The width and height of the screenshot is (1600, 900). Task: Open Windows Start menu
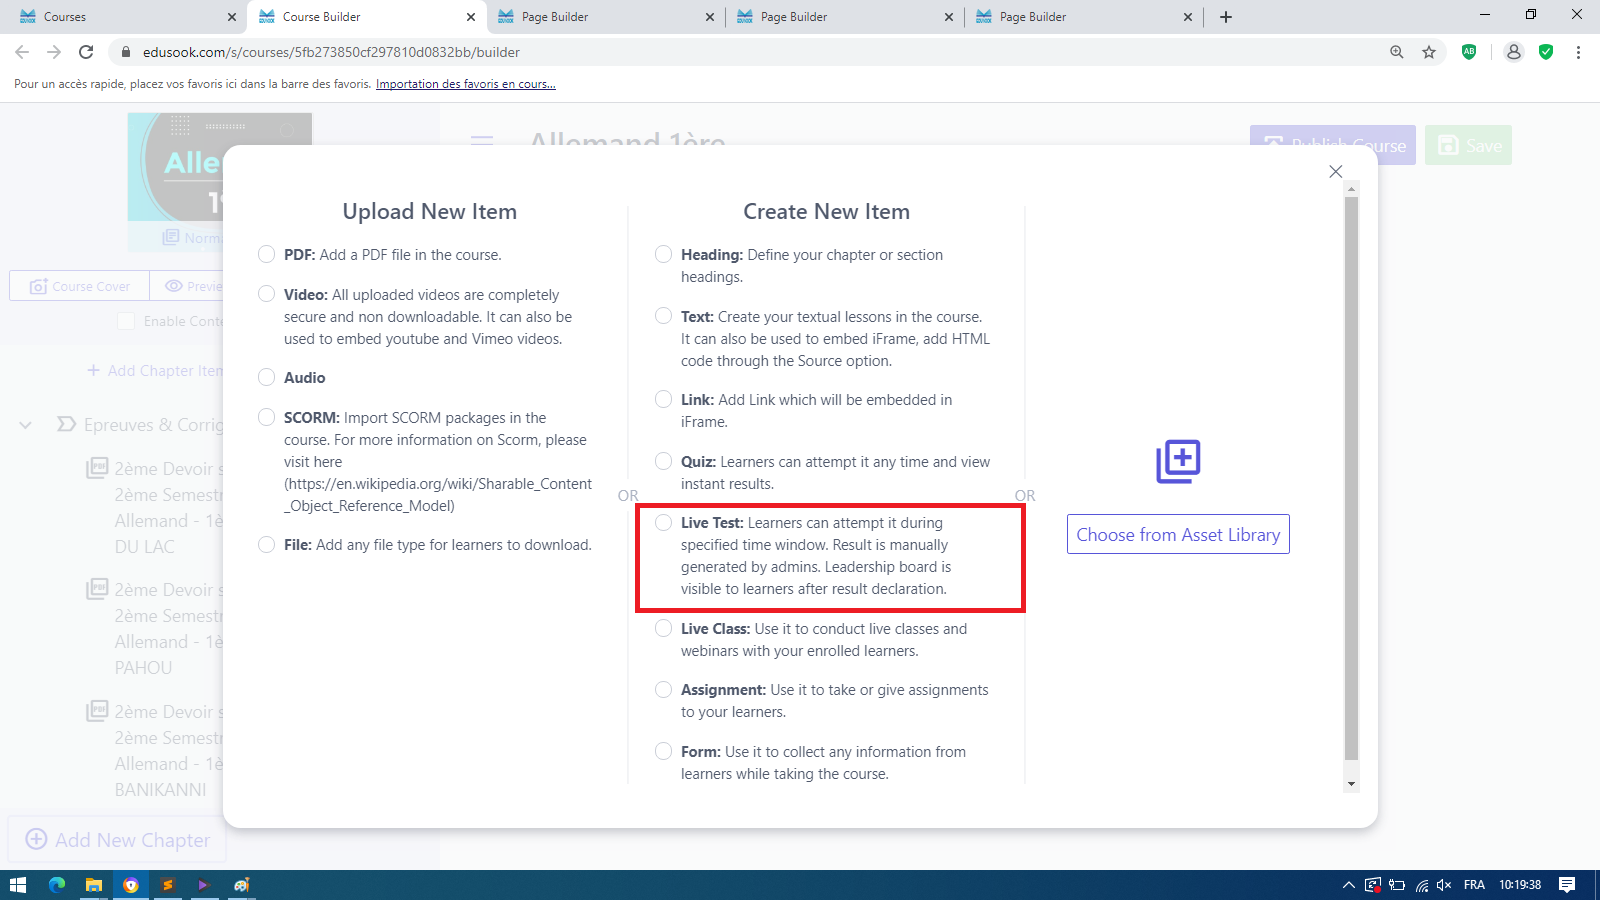click(17, 885)
